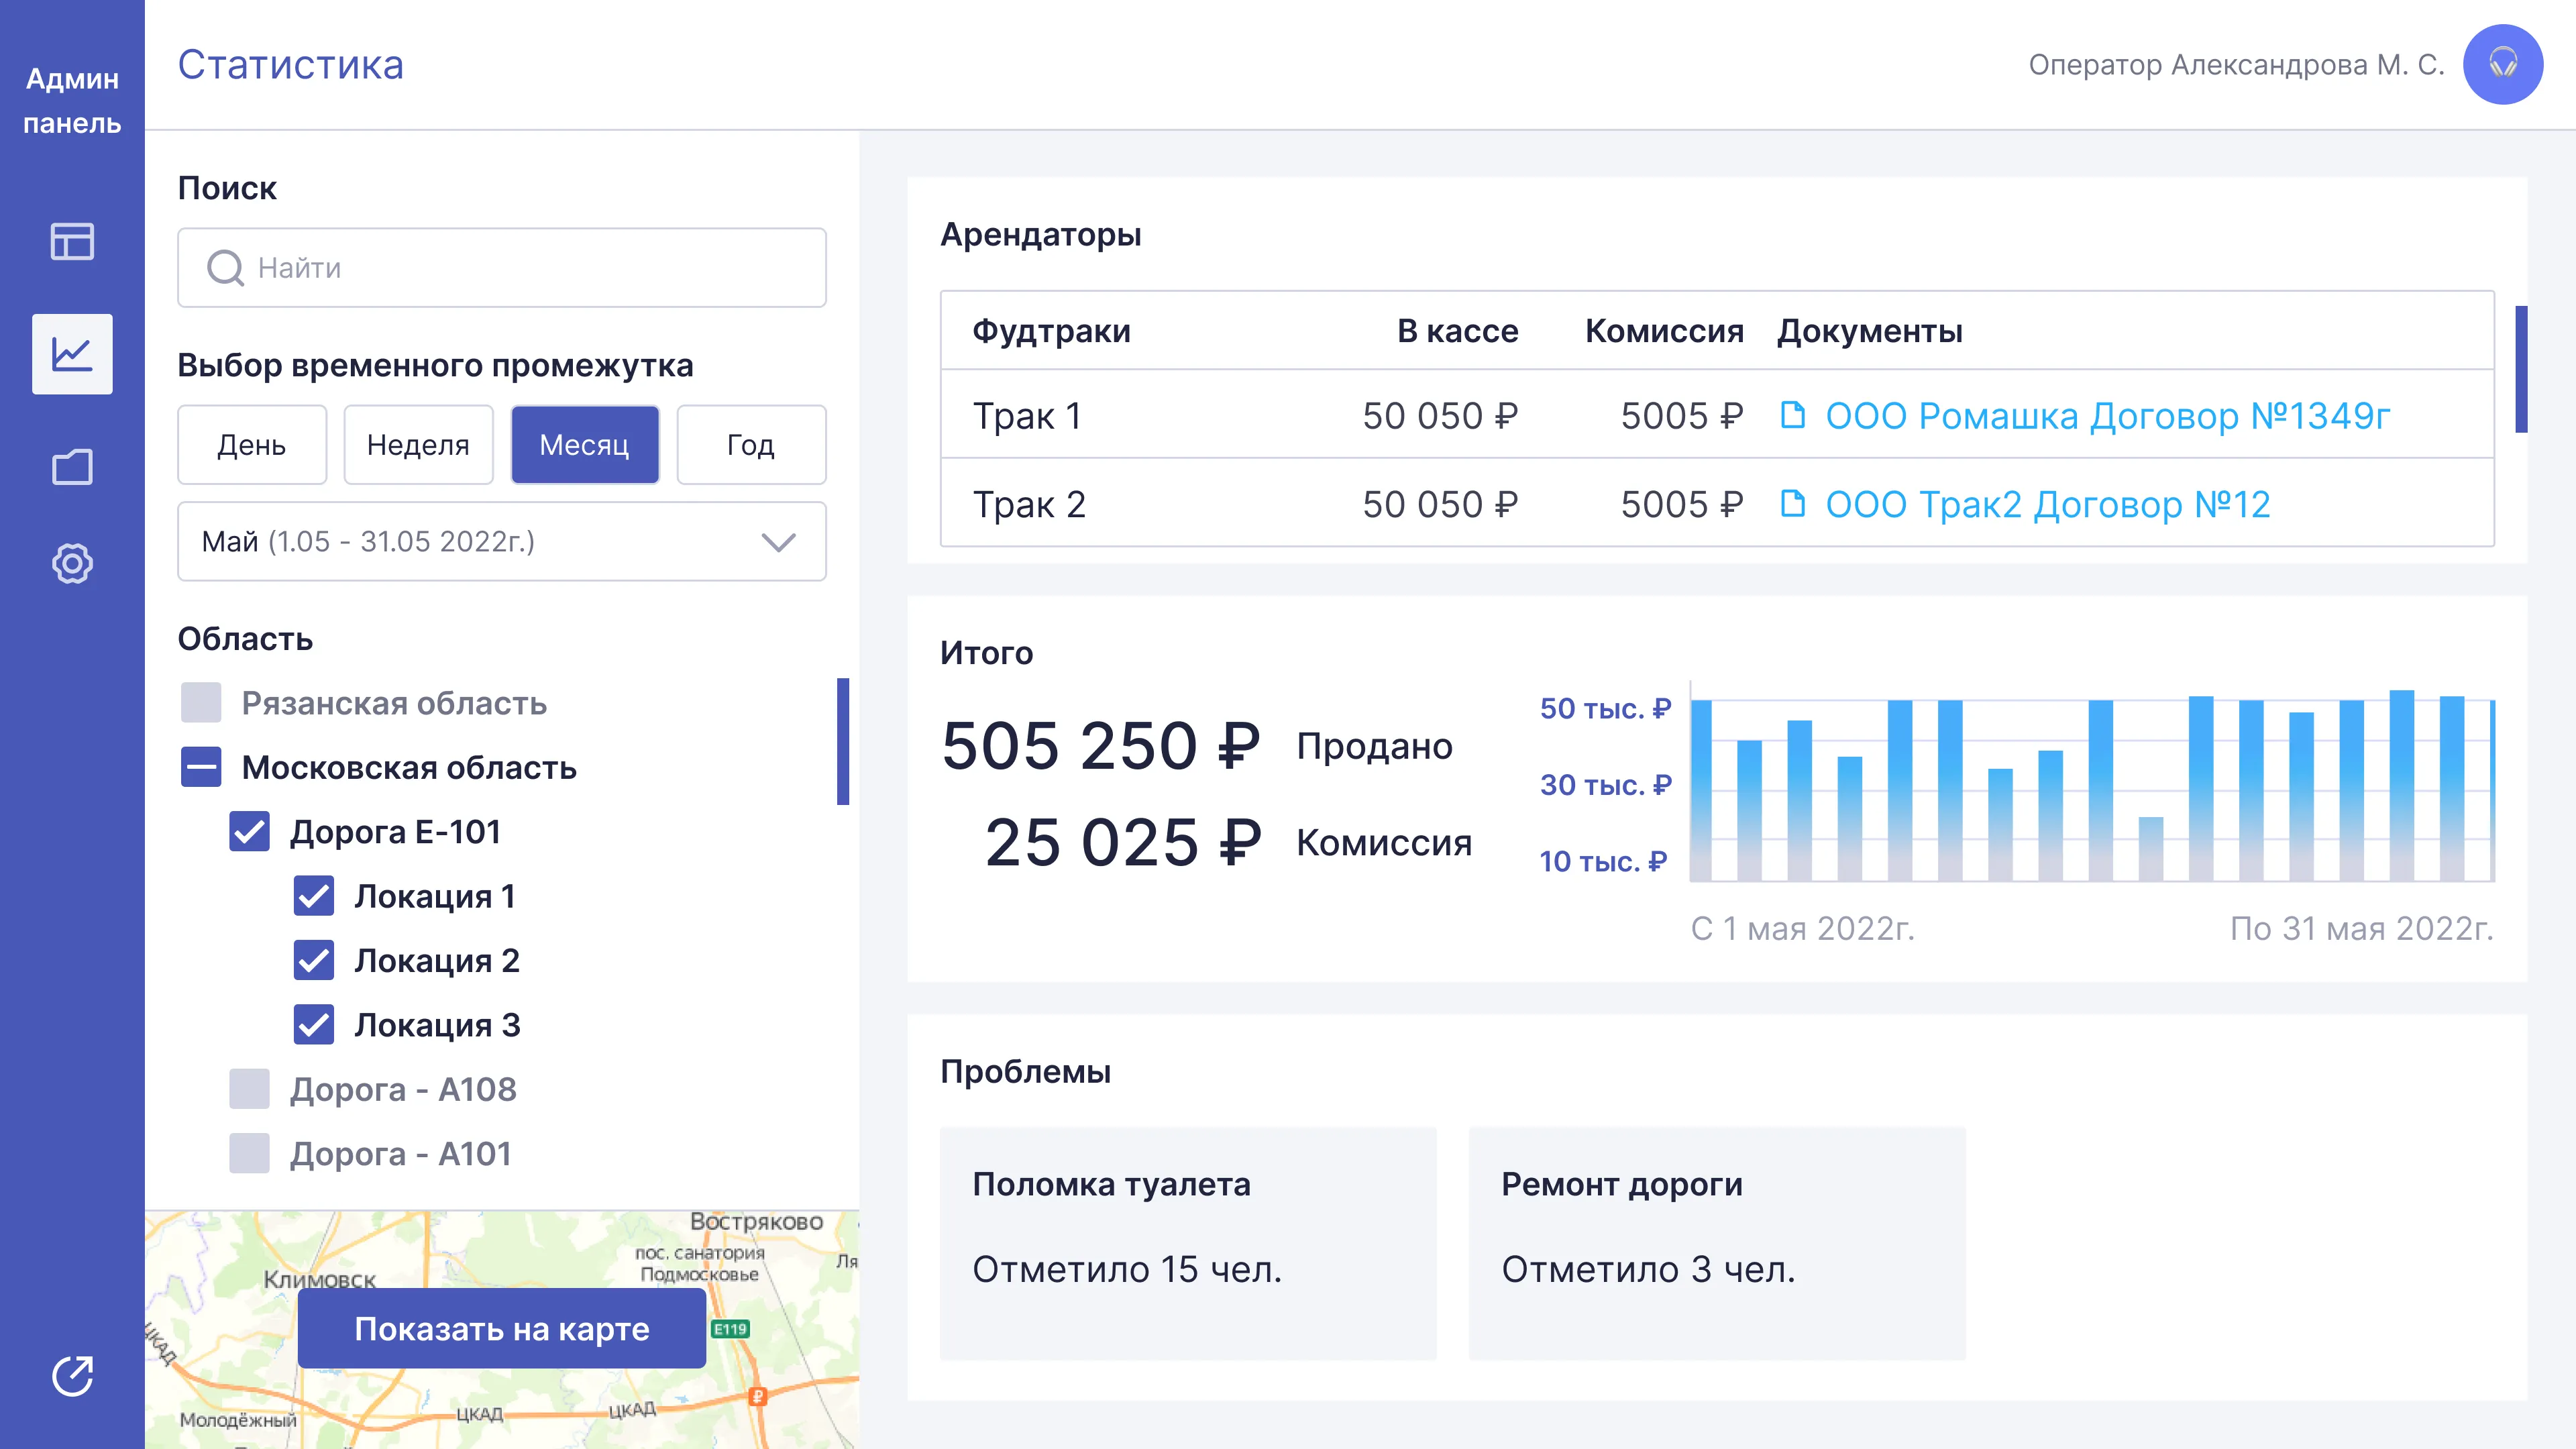Click the user avatar icon top right
This screenshot has width=2576, height=1449.
point(2509,66)
